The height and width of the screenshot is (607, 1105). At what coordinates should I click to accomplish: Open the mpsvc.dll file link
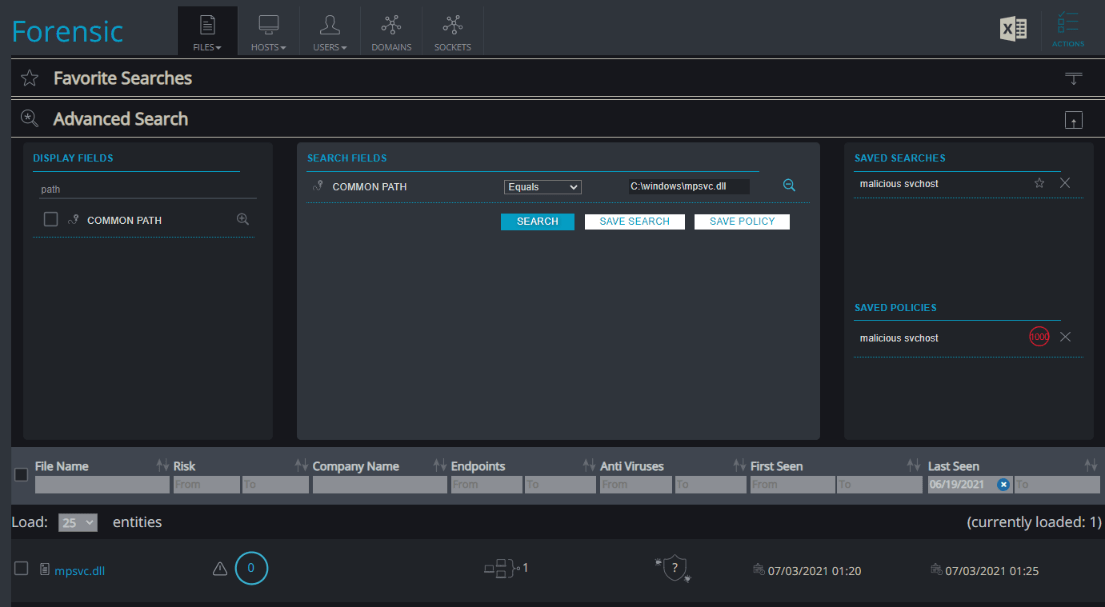coord(80,571)
